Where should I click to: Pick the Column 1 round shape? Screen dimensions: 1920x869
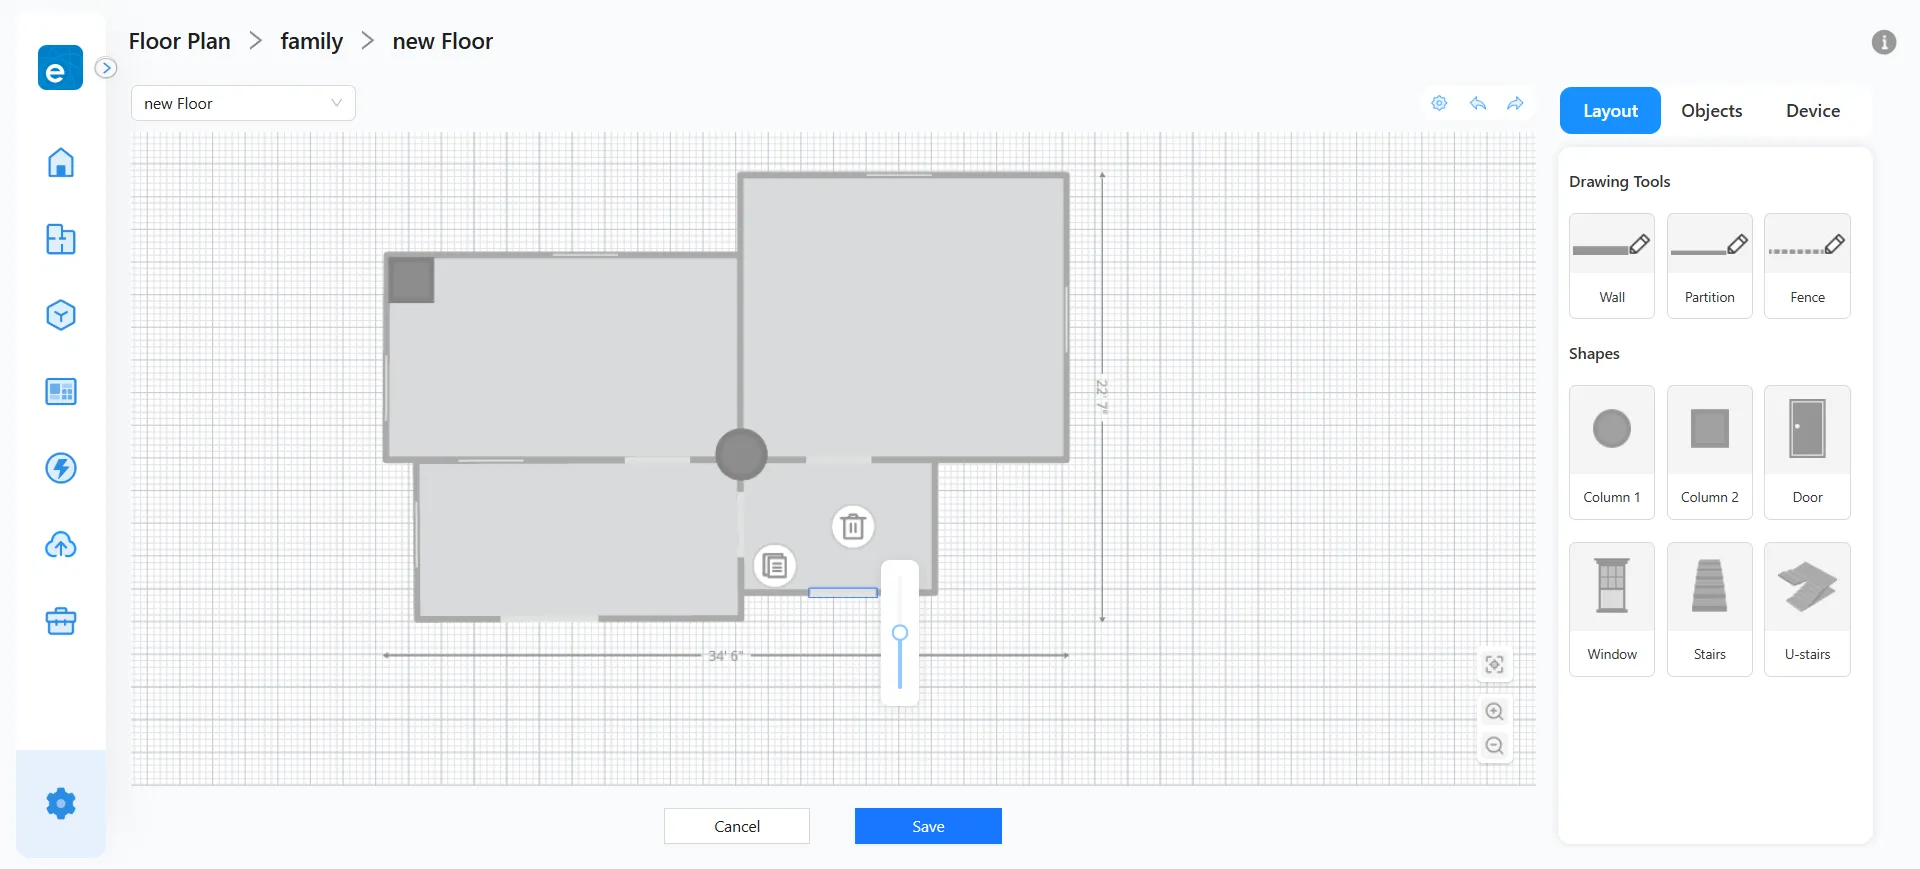tap(1611, 451)
